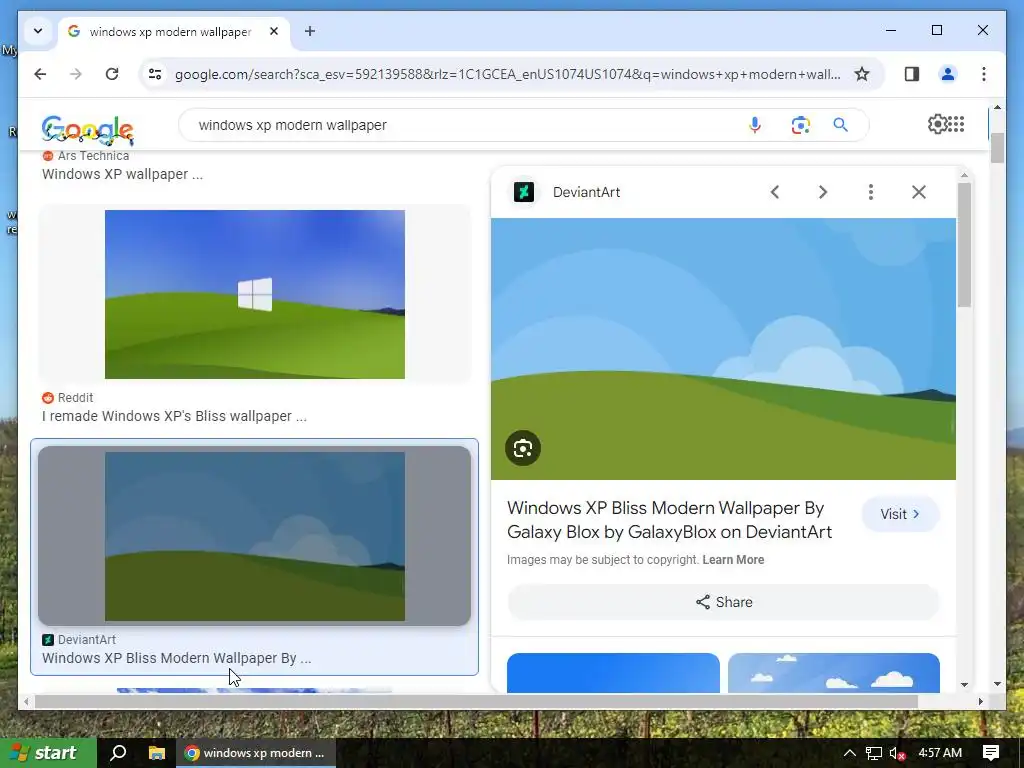1024x768 pixels.
Task: Open site information icon in address bar
Action: tap(155, 74)
